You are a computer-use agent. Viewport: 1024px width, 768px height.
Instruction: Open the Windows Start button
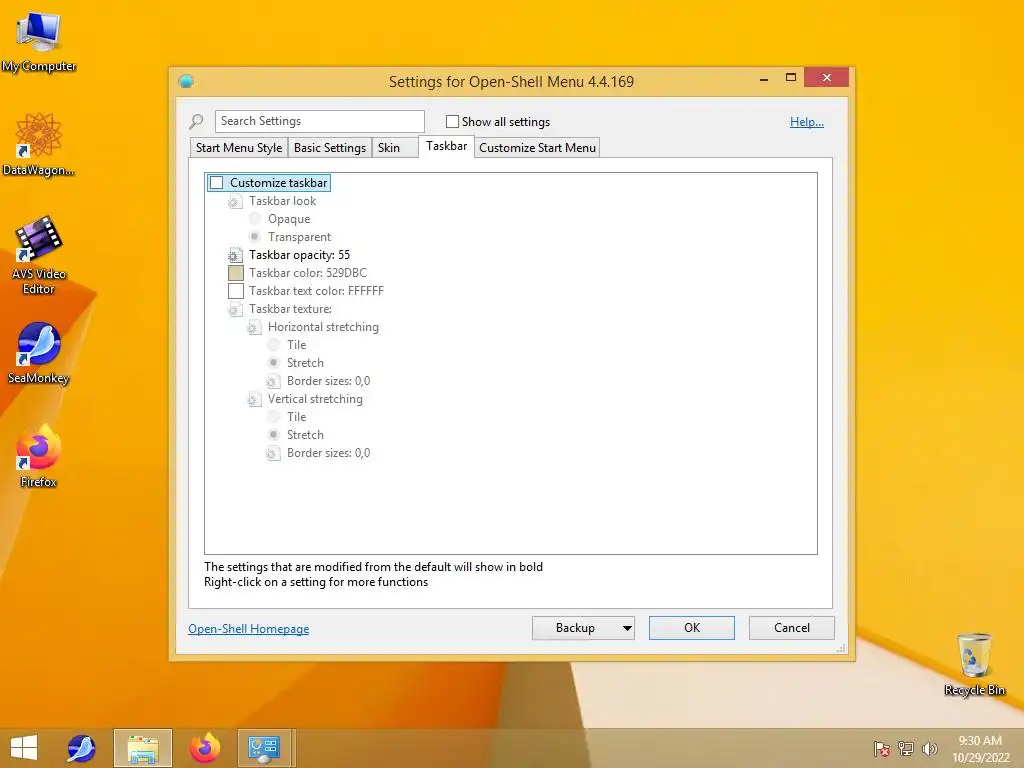pyautogui.click(x=24, y=748)
